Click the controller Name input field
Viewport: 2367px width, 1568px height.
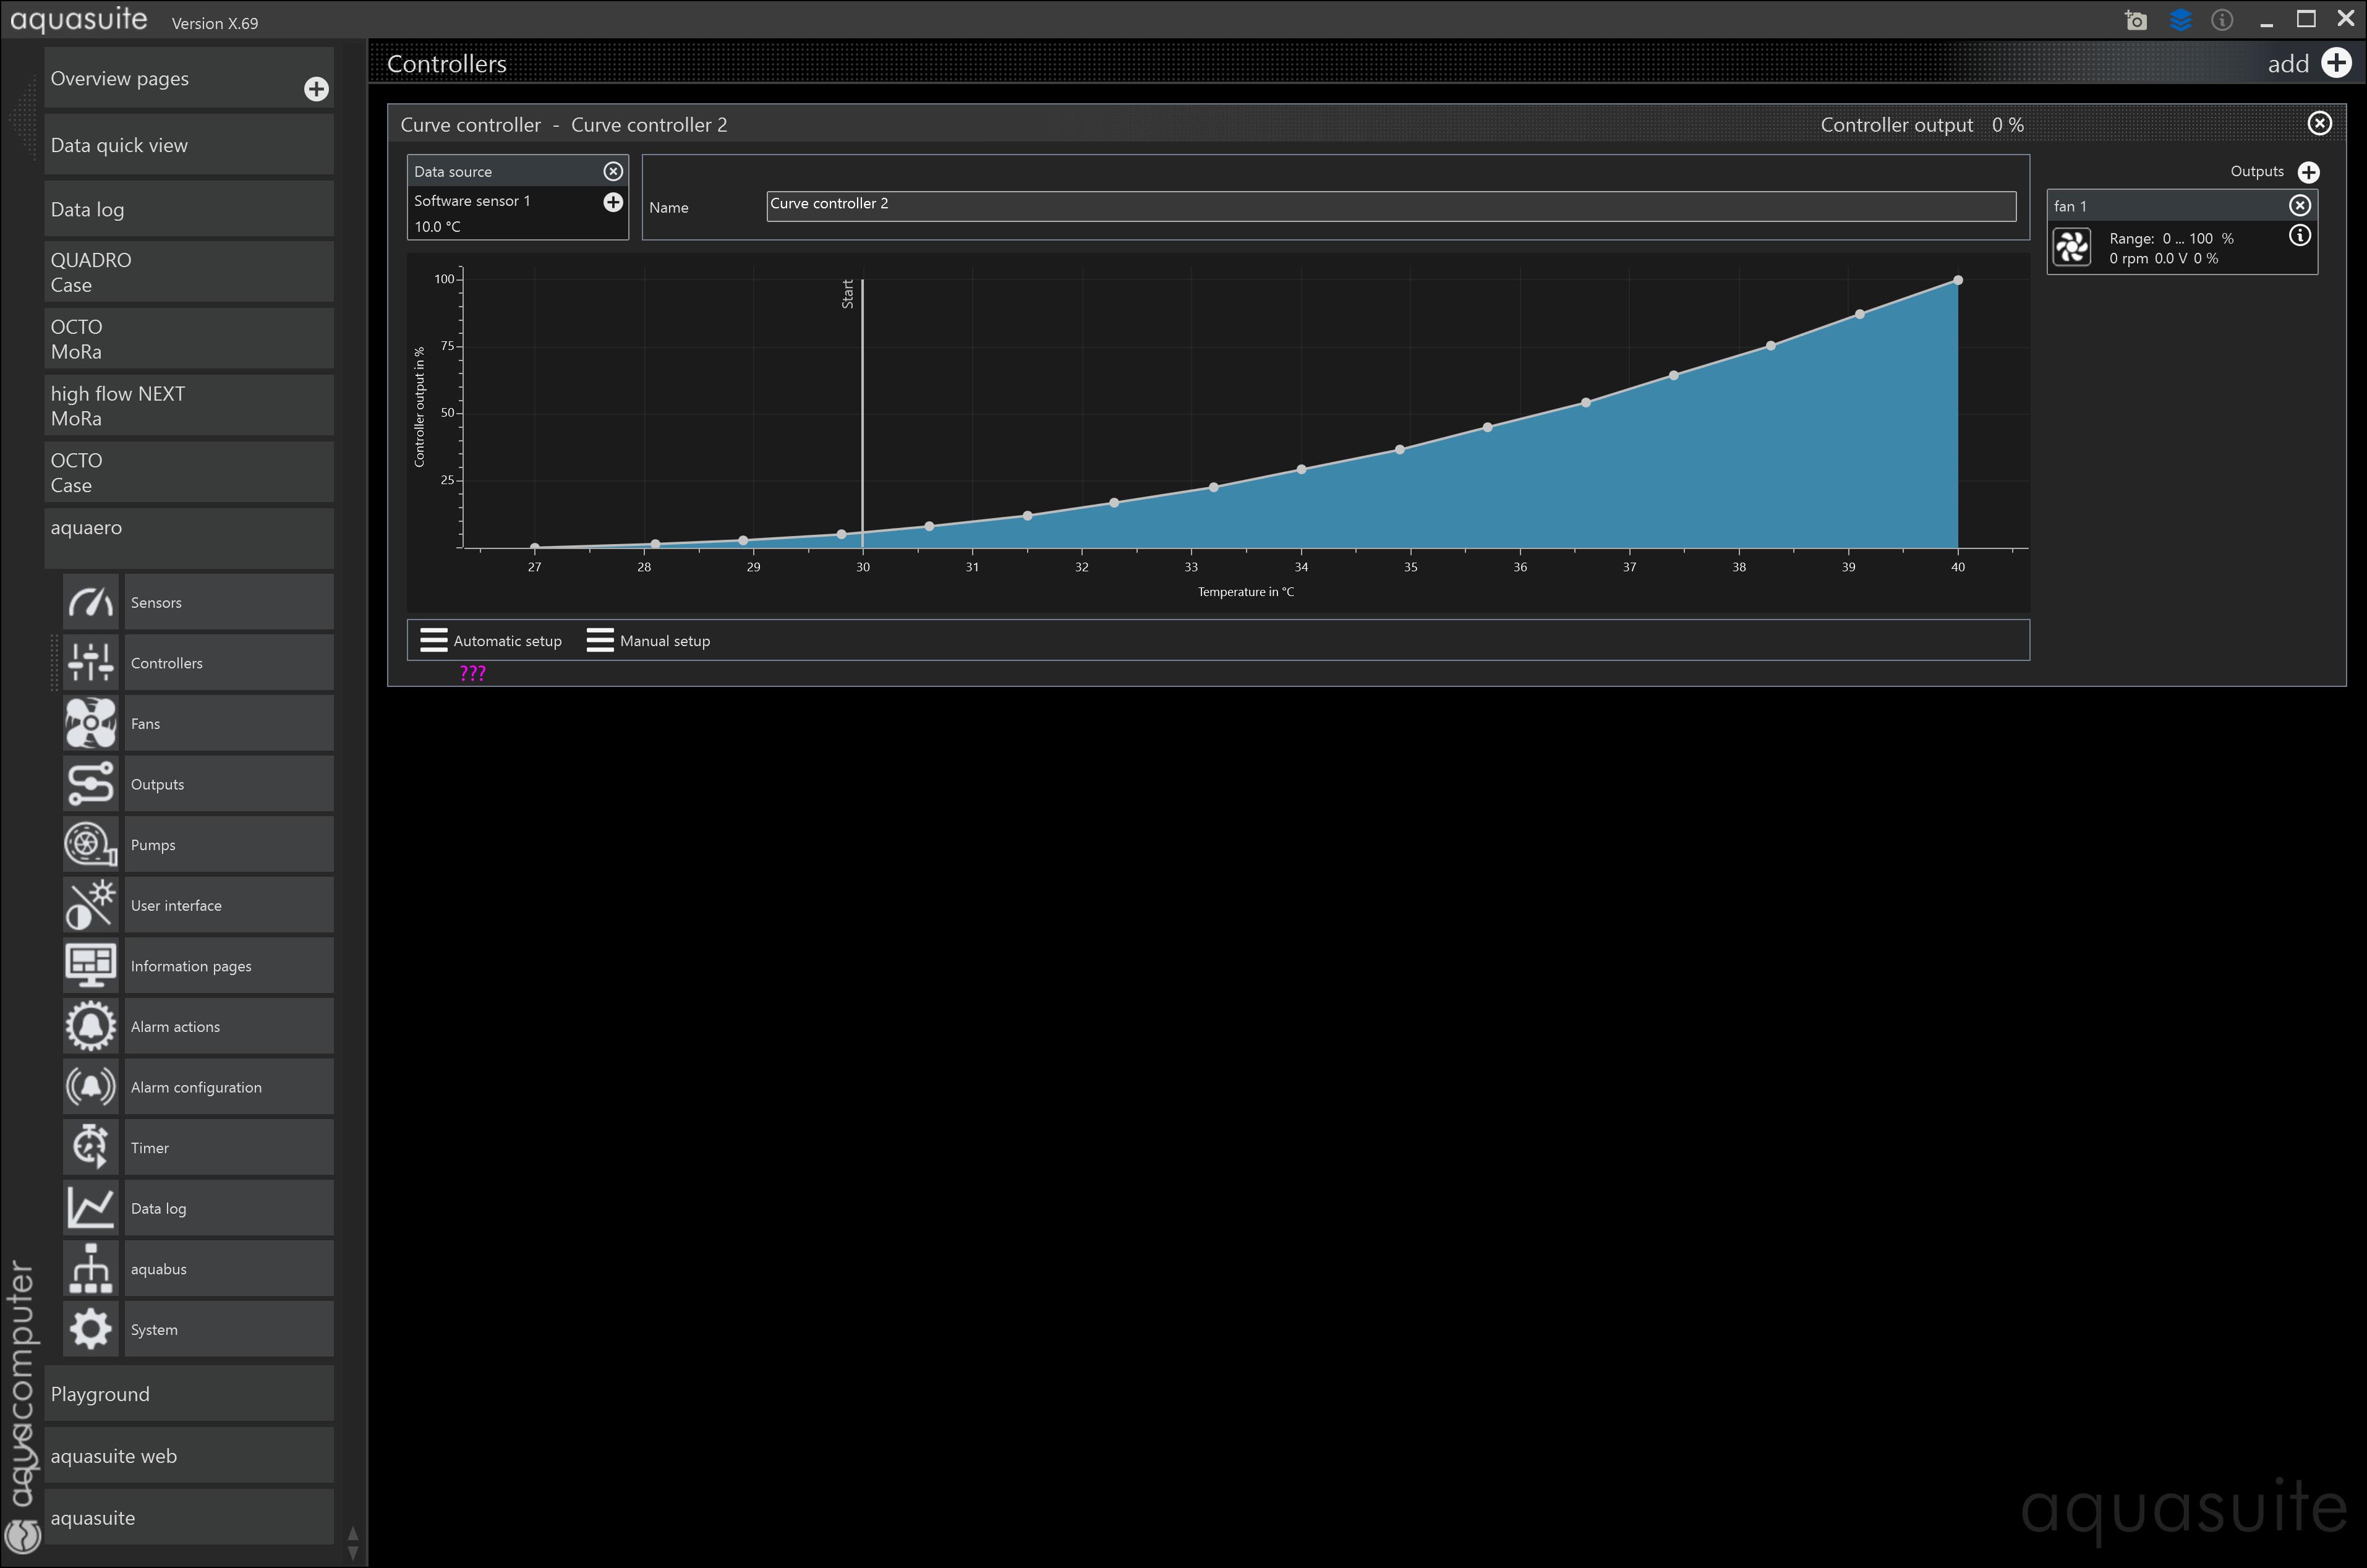[x=1390, y=205]
